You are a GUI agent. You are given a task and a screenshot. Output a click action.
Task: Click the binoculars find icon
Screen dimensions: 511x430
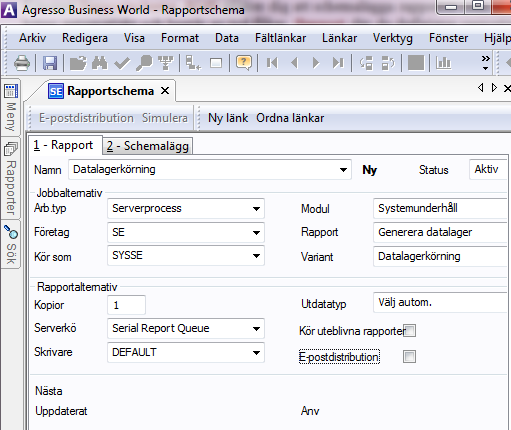pyautogui.click(x=100, y=63)
